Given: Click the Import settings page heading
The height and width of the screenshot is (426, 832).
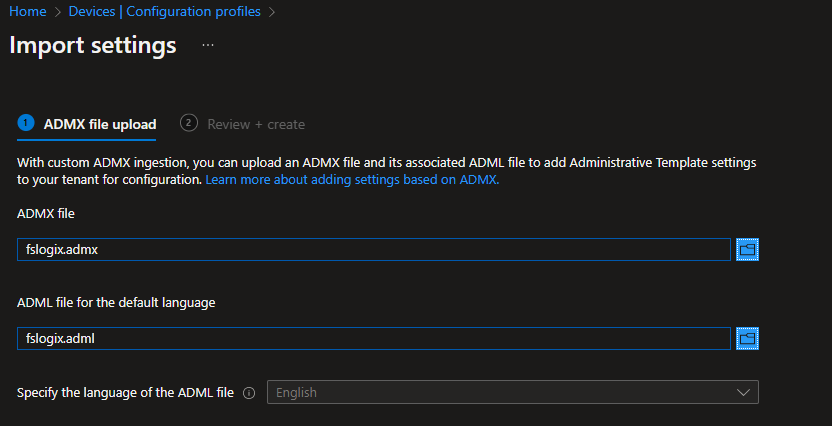Looking at the screenshot, I should click(93, 46).
